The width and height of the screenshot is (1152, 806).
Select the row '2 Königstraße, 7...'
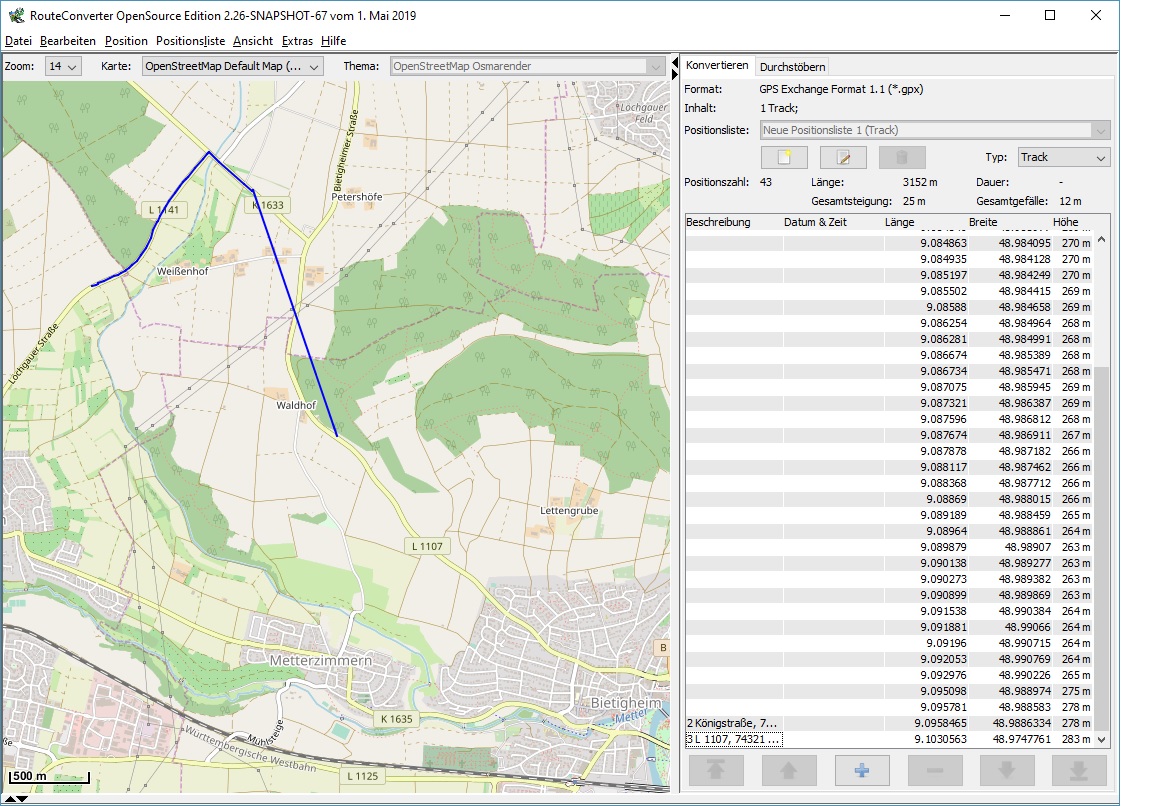tap(733, 723)
